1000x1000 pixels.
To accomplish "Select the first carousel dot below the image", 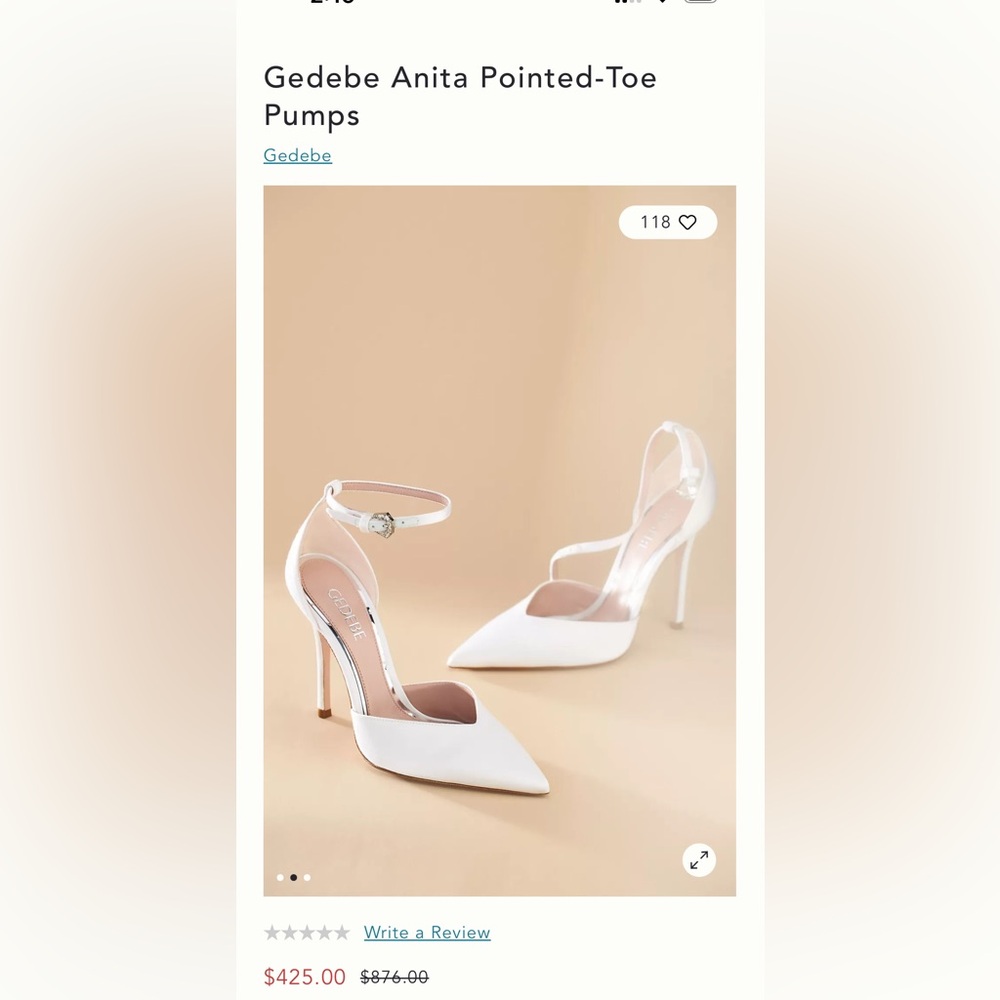I will point(280,877).
